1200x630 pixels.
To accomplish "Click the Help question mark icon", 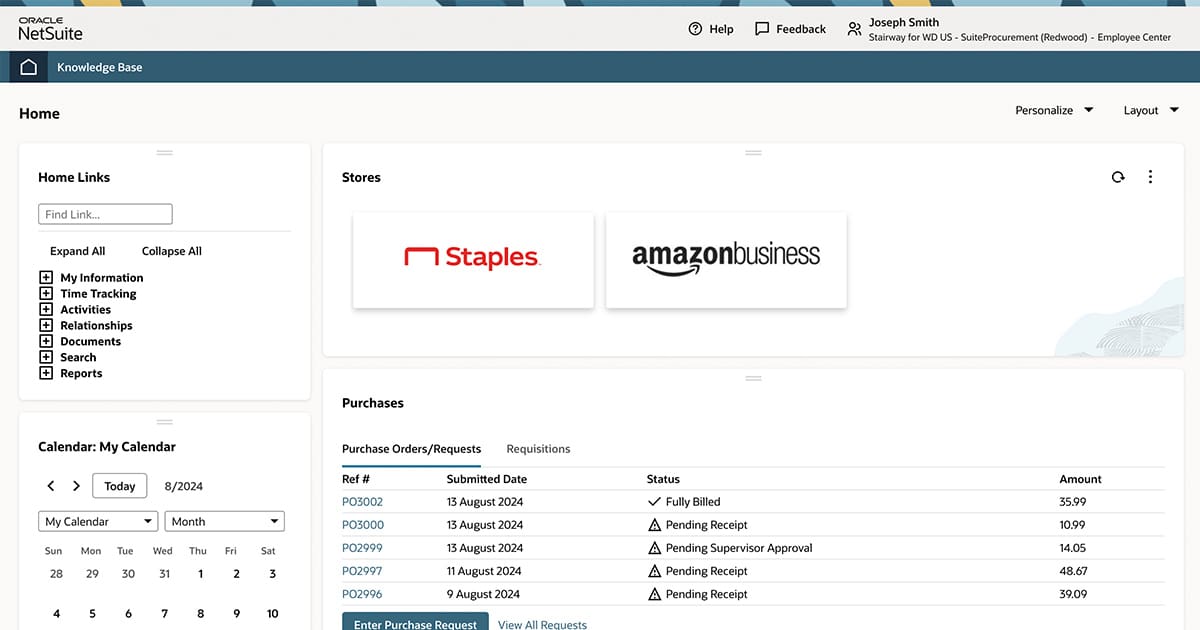I will (x=693, y=28).
